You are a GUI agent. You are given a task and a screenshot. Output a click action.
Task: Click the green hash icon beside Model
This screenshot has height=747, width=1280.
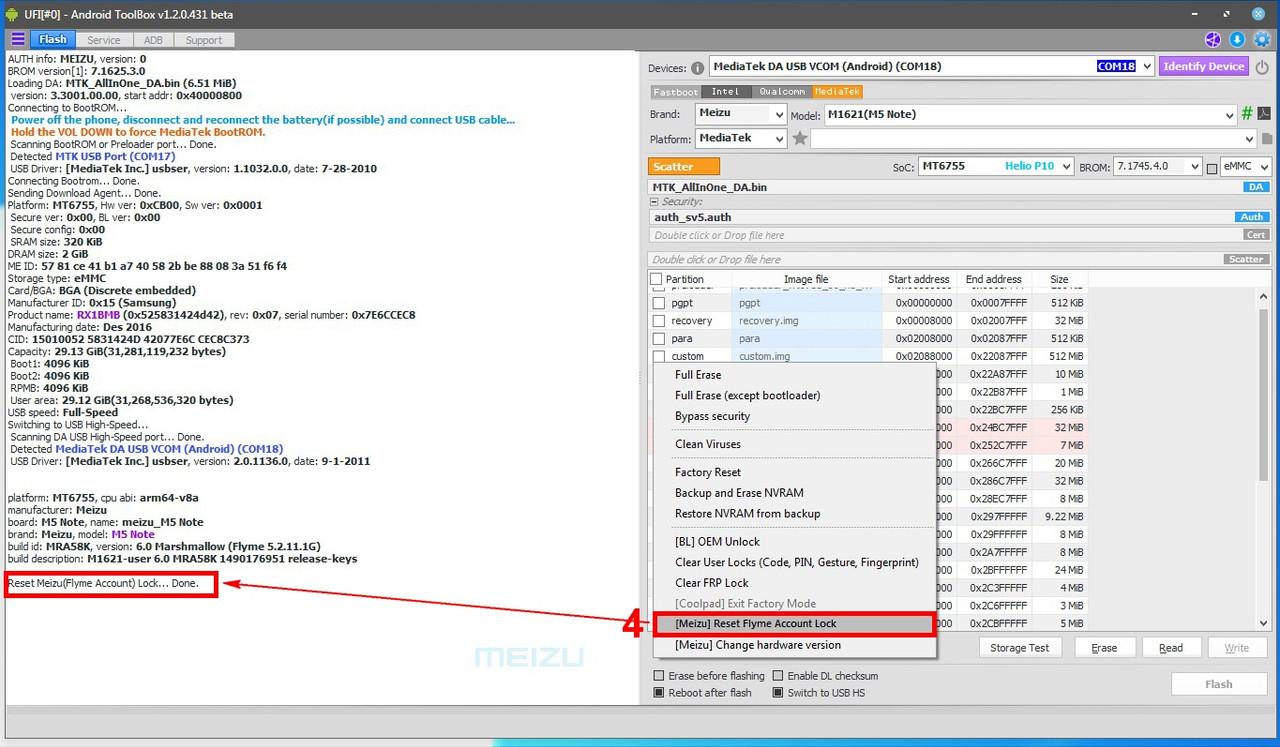pyautogui.click(x=1247, y=114)
